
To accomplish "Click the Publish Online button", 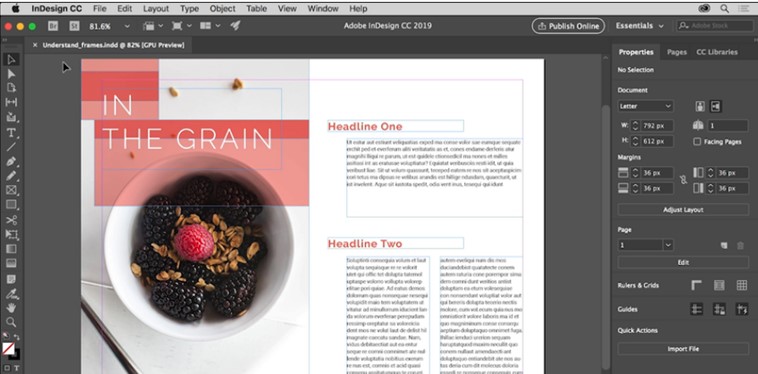I will 568,26.
